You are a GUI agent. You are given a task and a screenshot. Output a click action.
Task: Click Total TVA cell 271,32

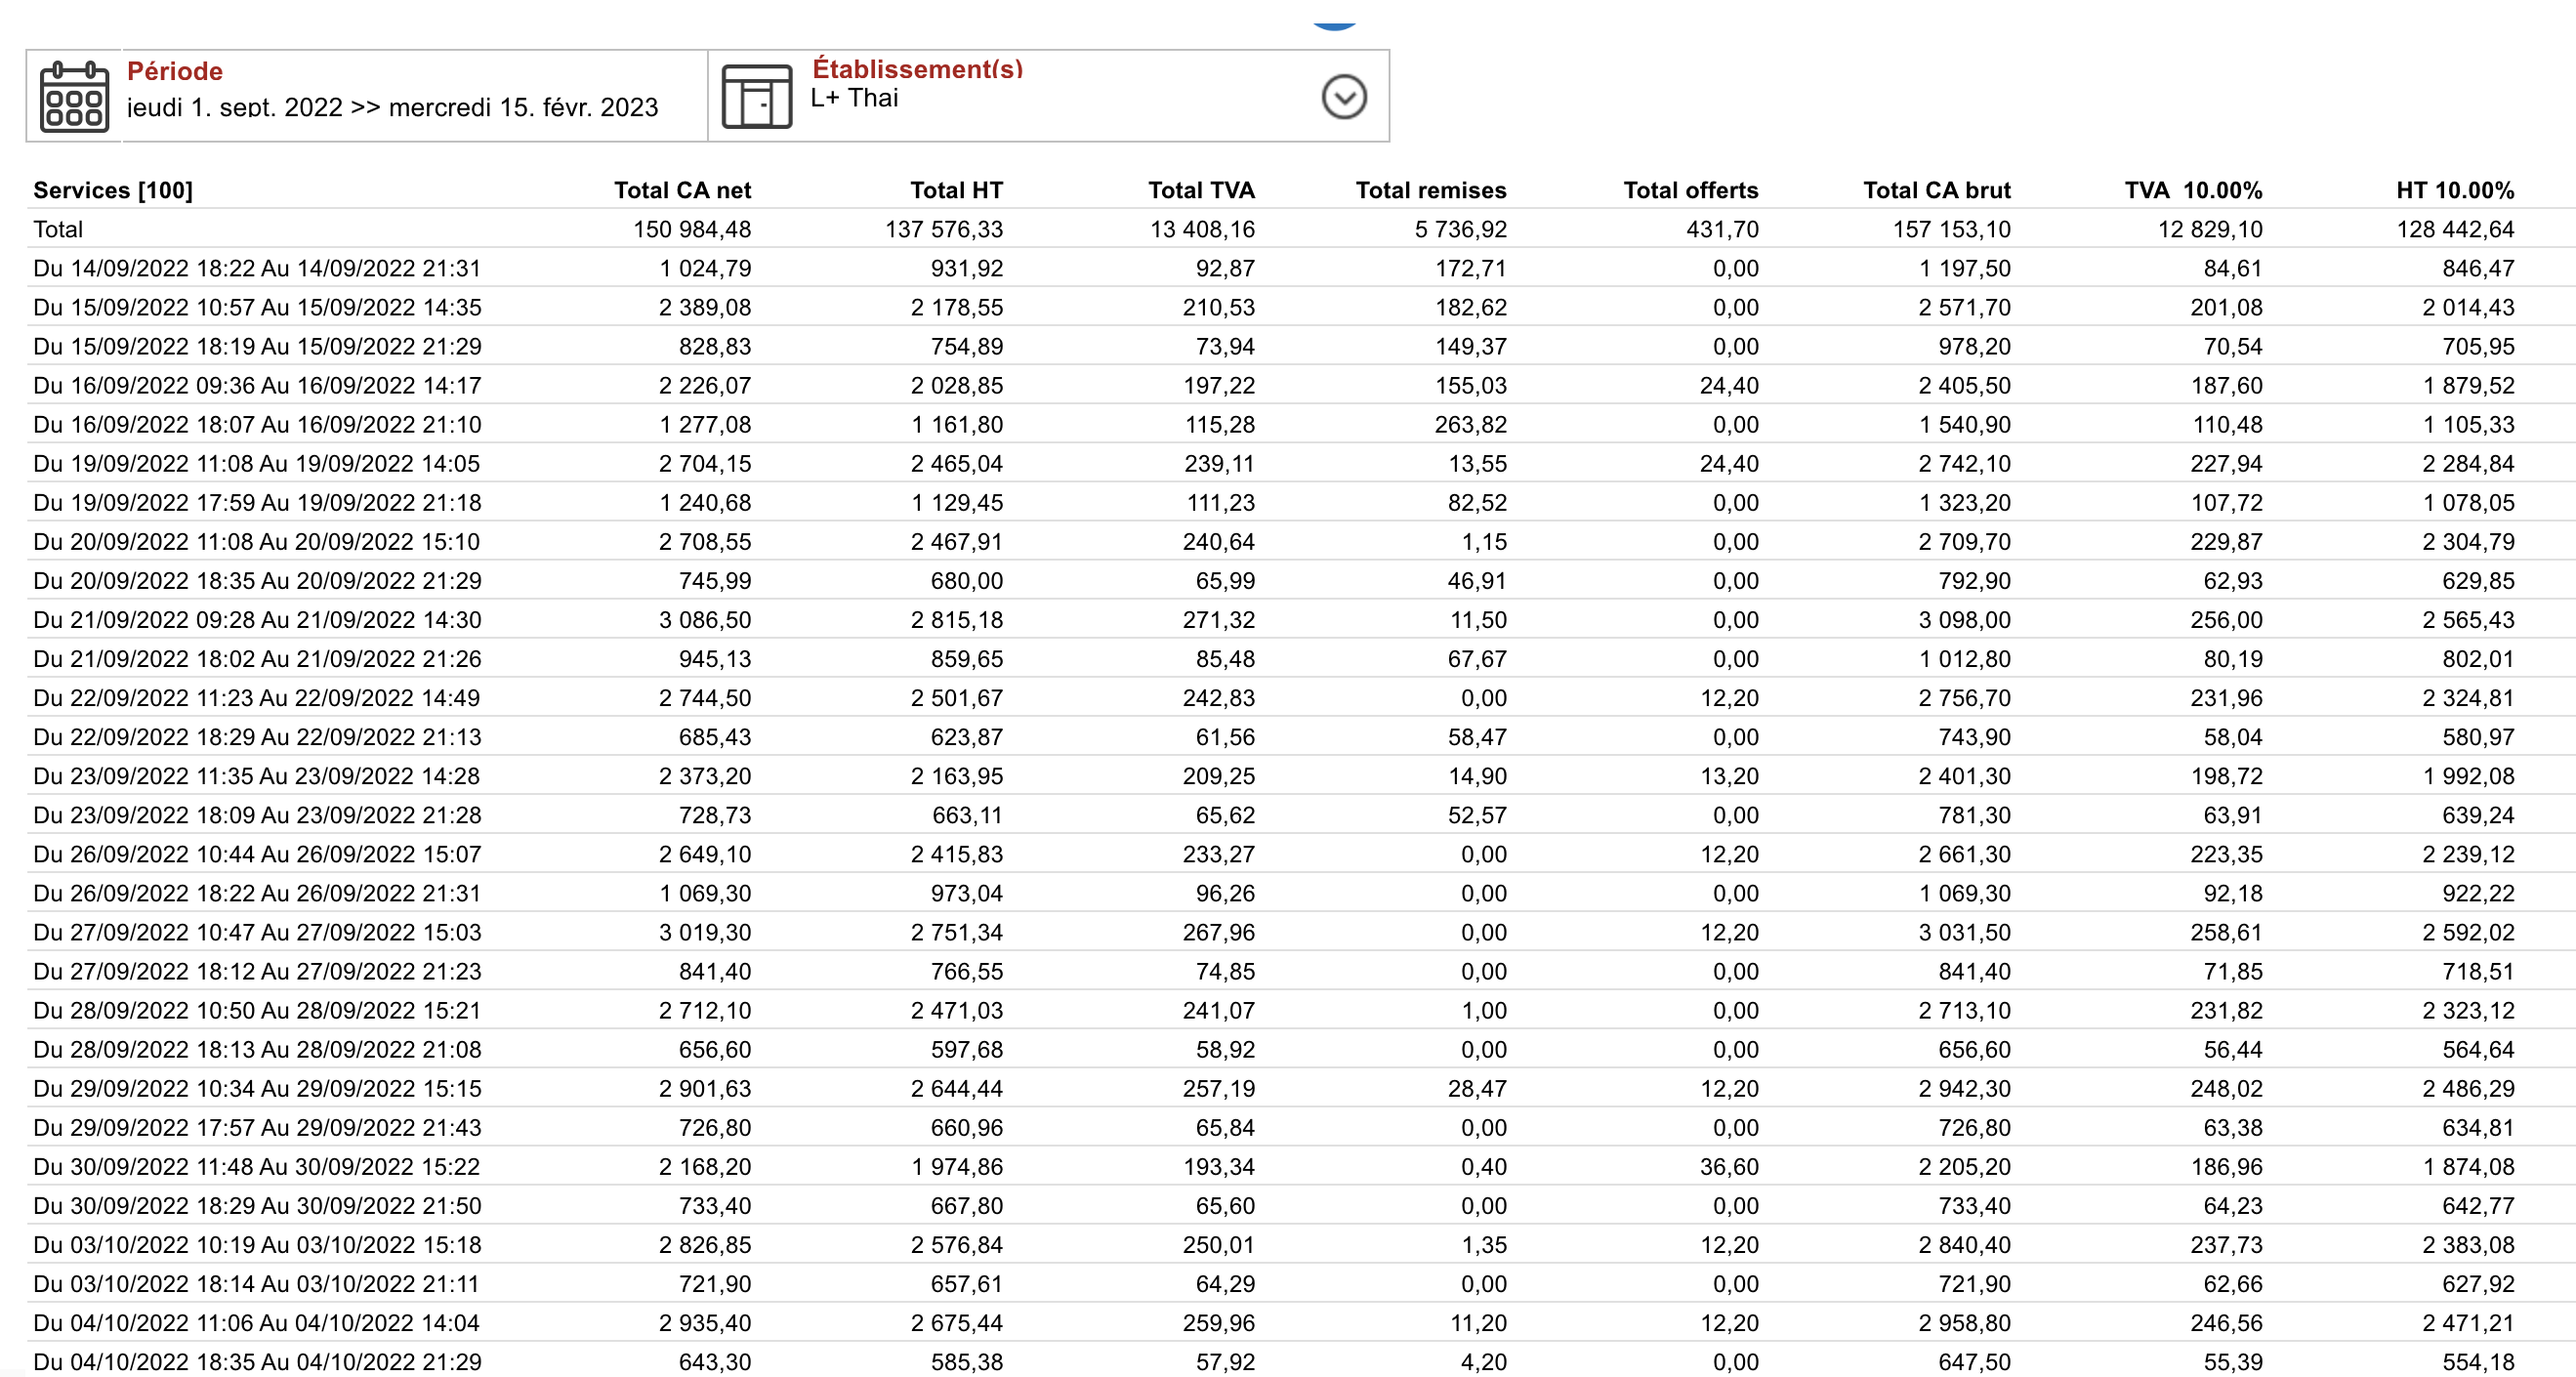[1218, 619]
